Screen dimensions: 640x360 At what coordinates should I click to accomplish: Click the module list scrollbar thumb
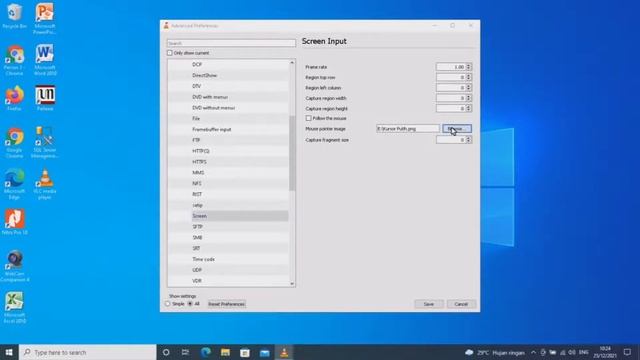[292, 153]
